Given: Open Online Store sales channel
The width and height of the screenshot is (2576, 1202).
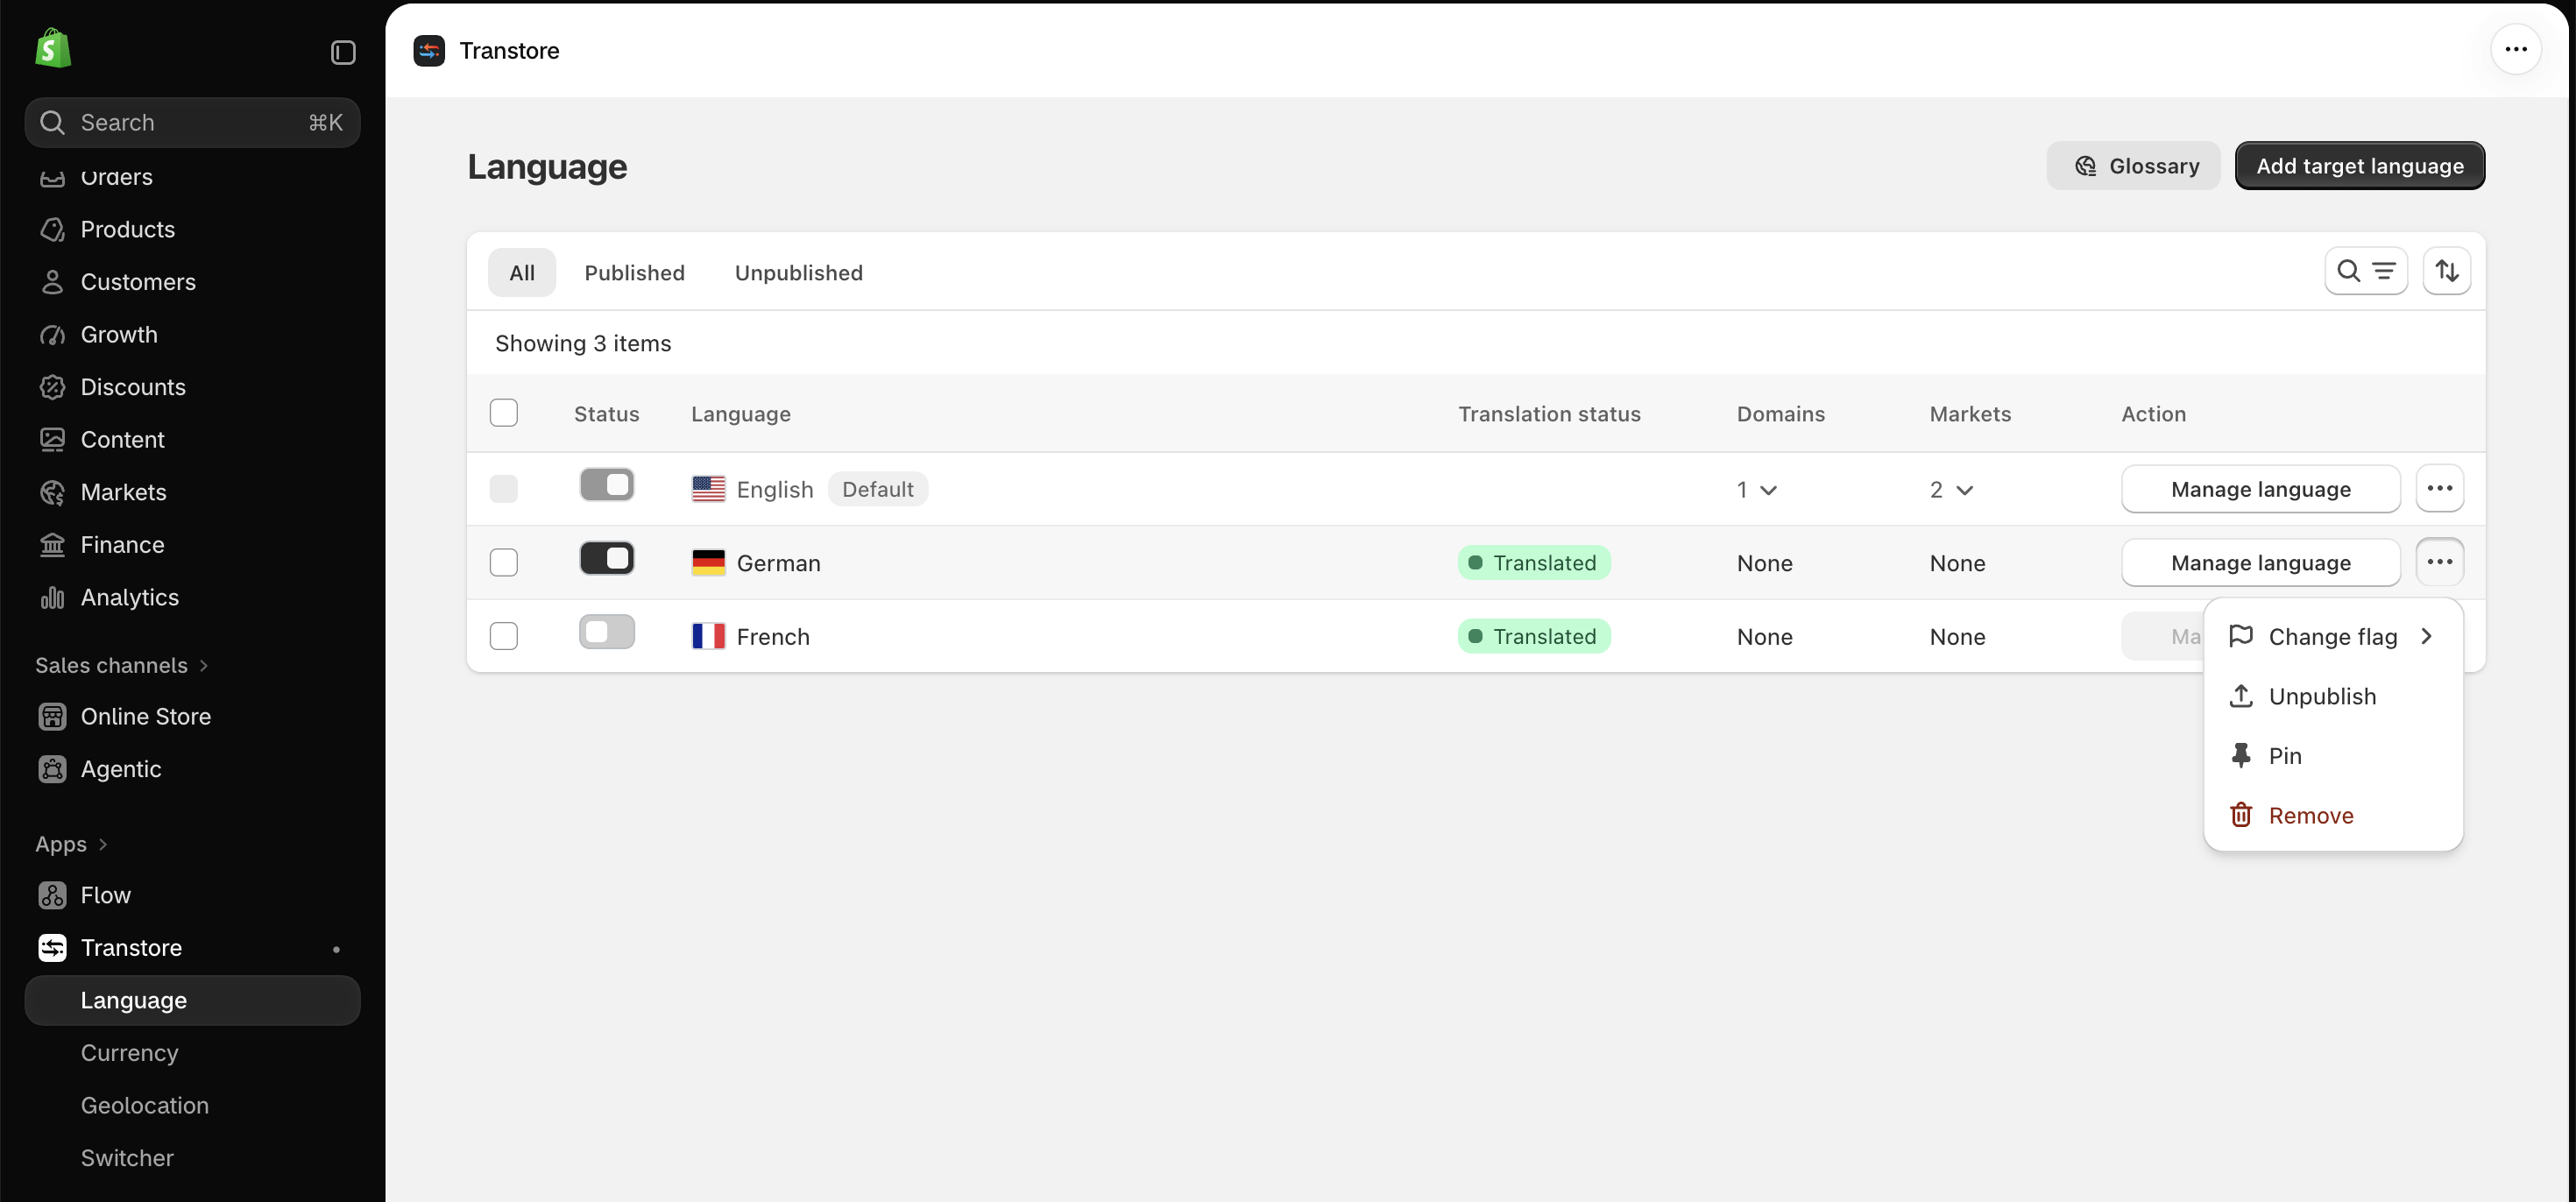Looking at the screenshot, I should point(192,717).
